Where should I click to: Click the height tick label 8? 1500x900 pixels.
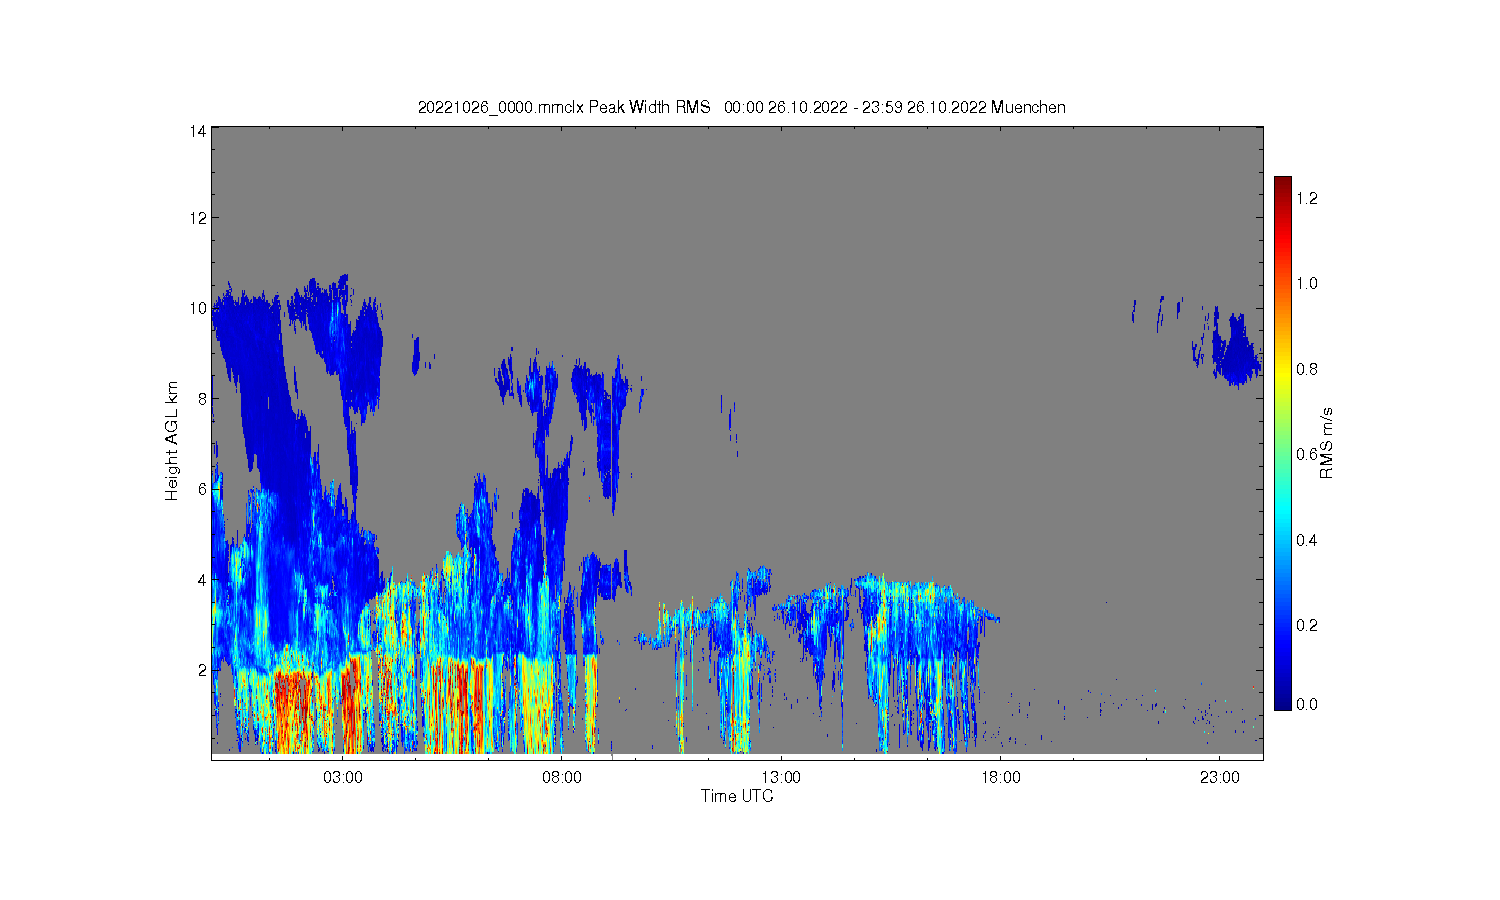pos(203,398)
